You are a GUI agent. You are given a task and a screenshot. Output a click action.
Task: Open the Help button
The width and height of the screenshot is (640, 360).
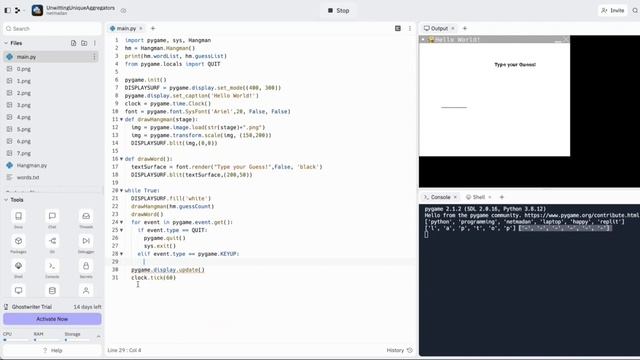[x=52, y=350]
